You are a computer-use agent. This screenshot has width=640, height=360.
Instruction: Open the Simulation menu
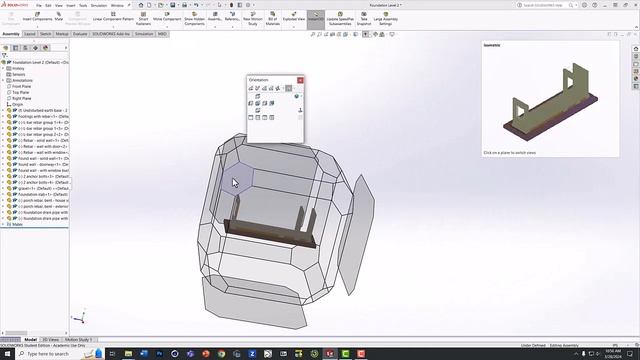99,6
